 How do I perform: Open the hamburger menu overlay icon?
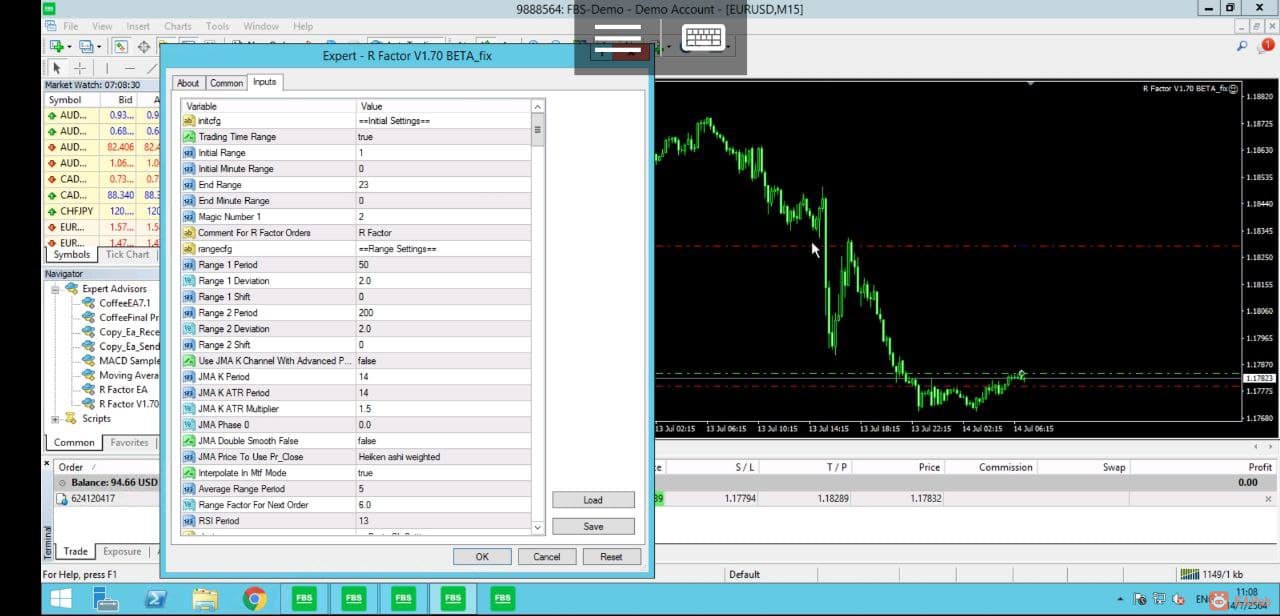(617, 38)
